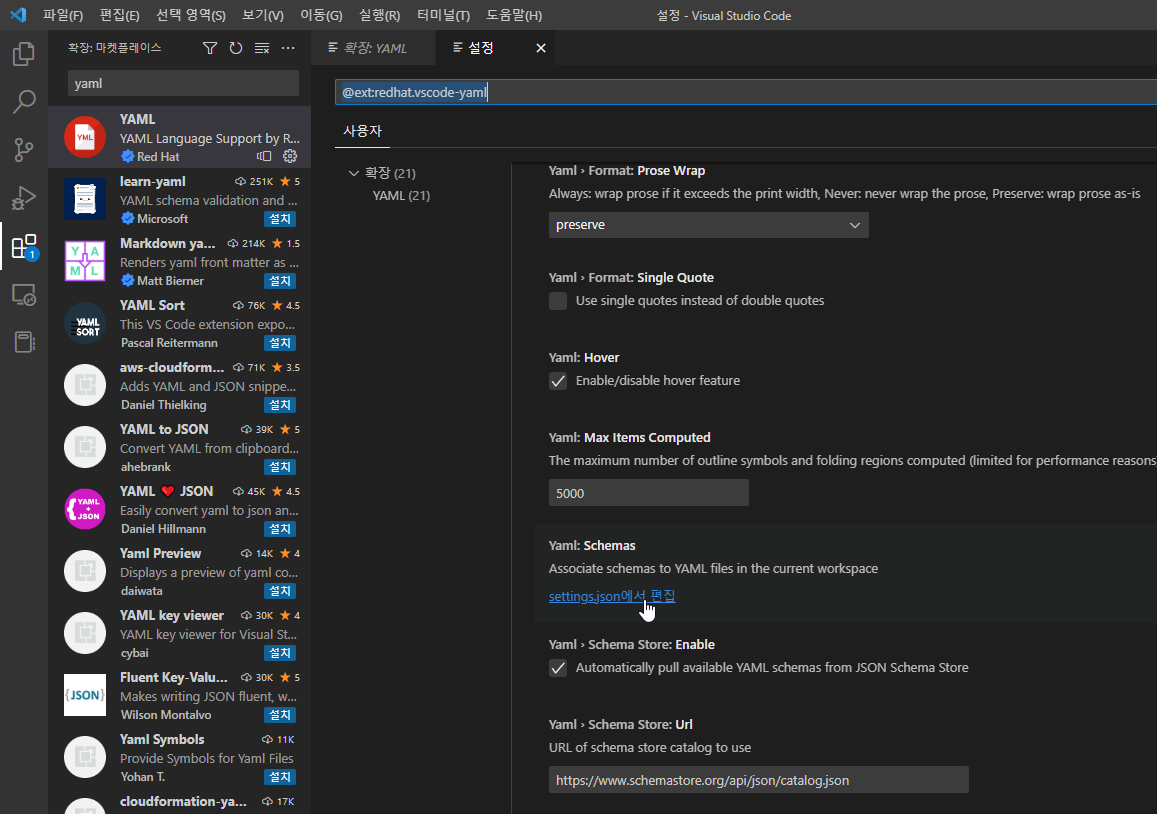
Task: Install the aws-cloudformation extension
Action: point(280,405)
